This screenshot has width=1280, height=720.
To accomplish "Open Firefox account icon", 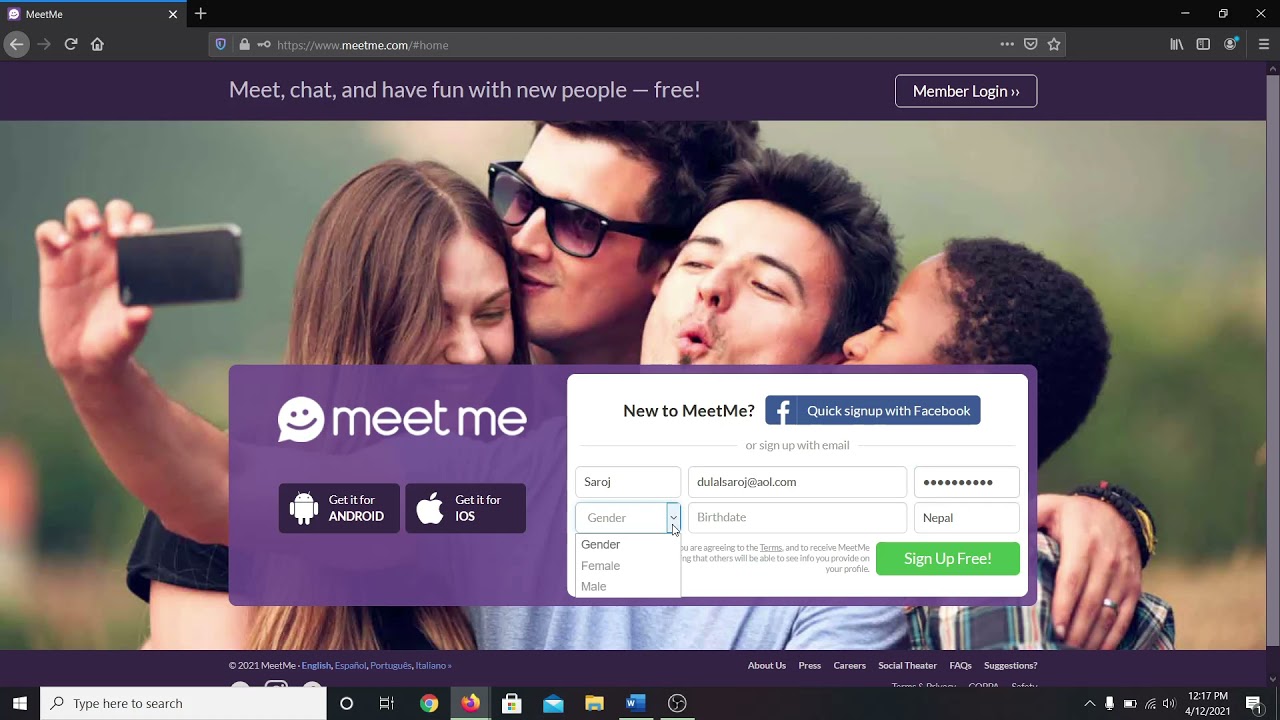I will tap(1231, 44).
